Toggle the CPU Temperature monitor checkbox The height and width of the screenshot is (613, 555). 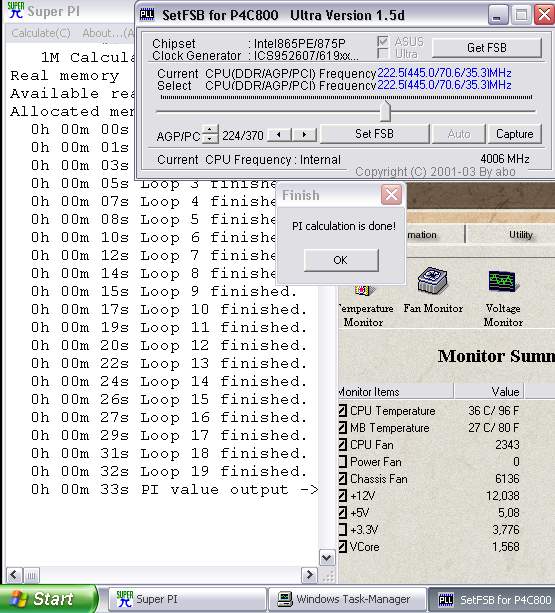[343, 410]
